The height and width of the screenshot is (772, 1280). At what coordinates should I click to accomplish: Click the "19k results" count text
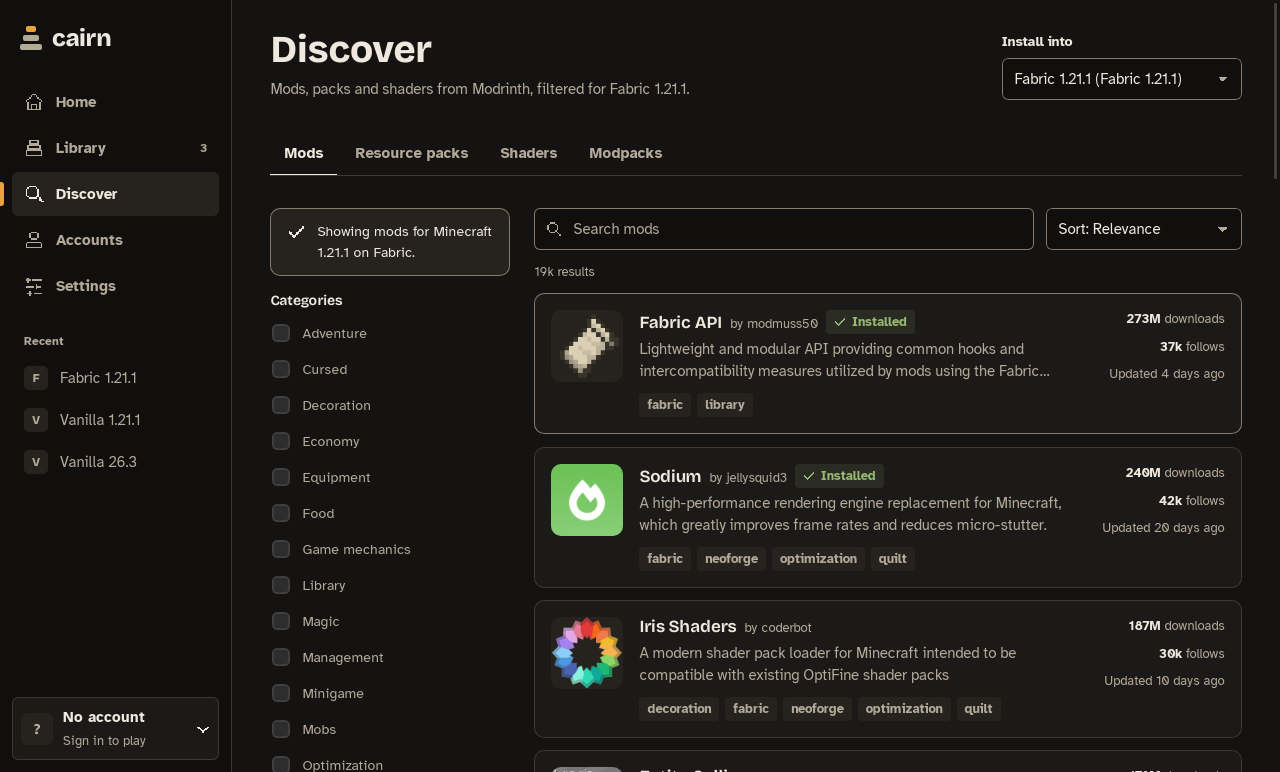[564, 272]
